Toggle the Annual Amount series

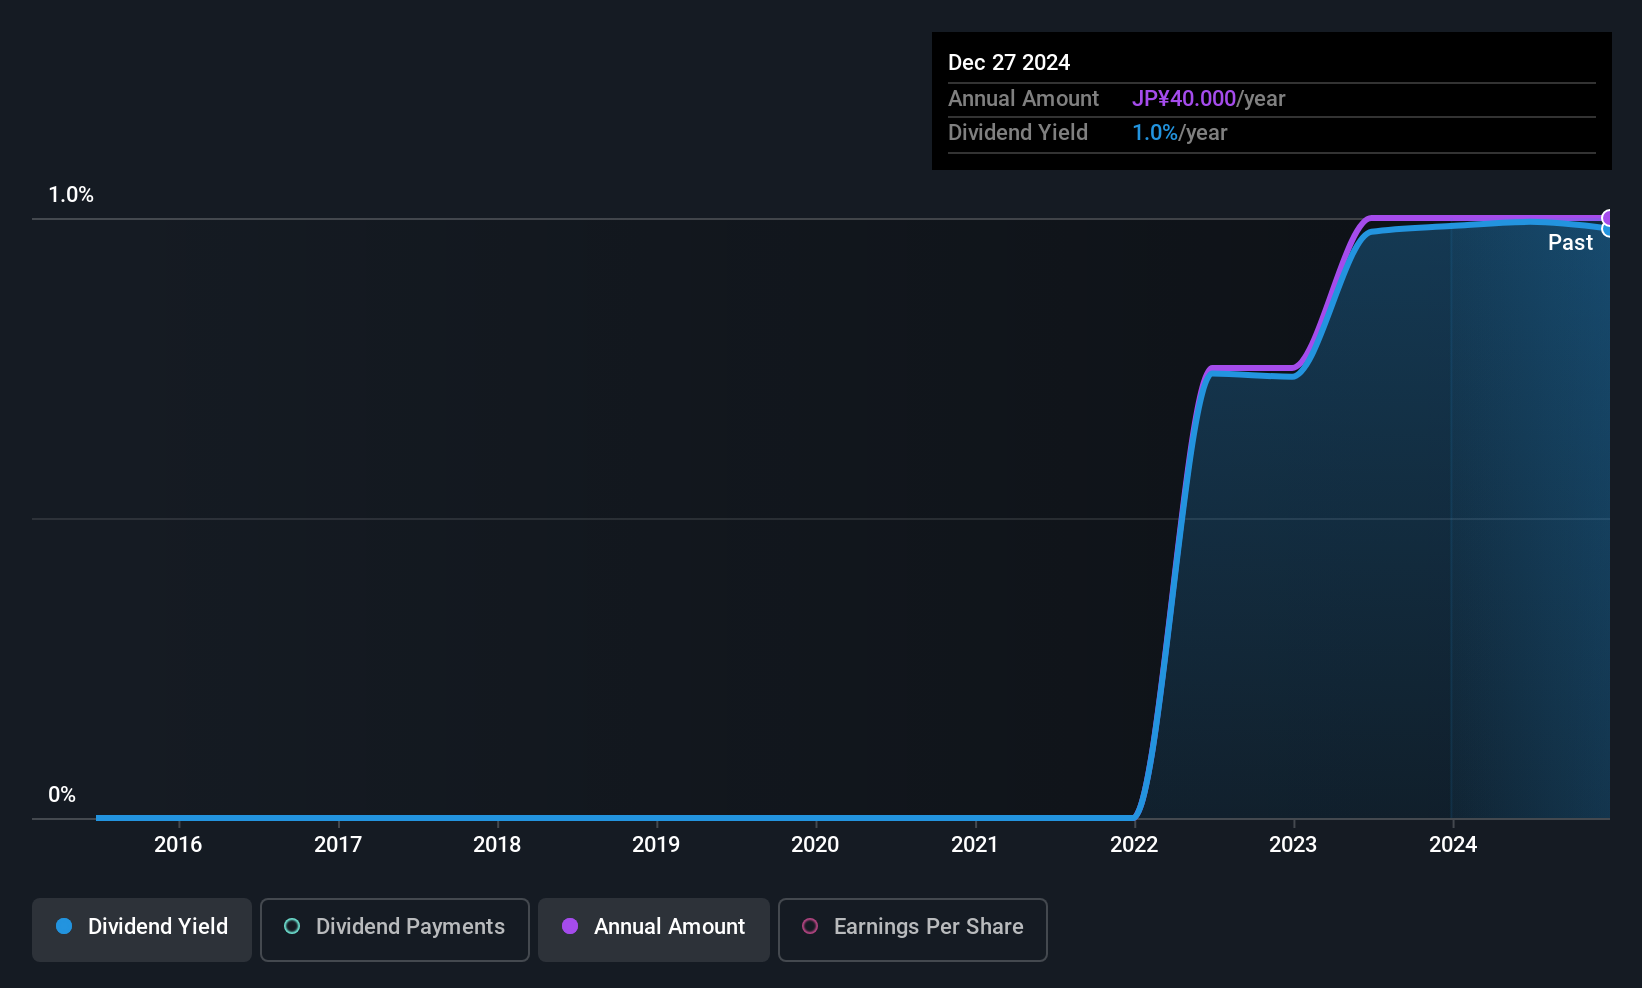pyautogui.click(x=654, y=929)
